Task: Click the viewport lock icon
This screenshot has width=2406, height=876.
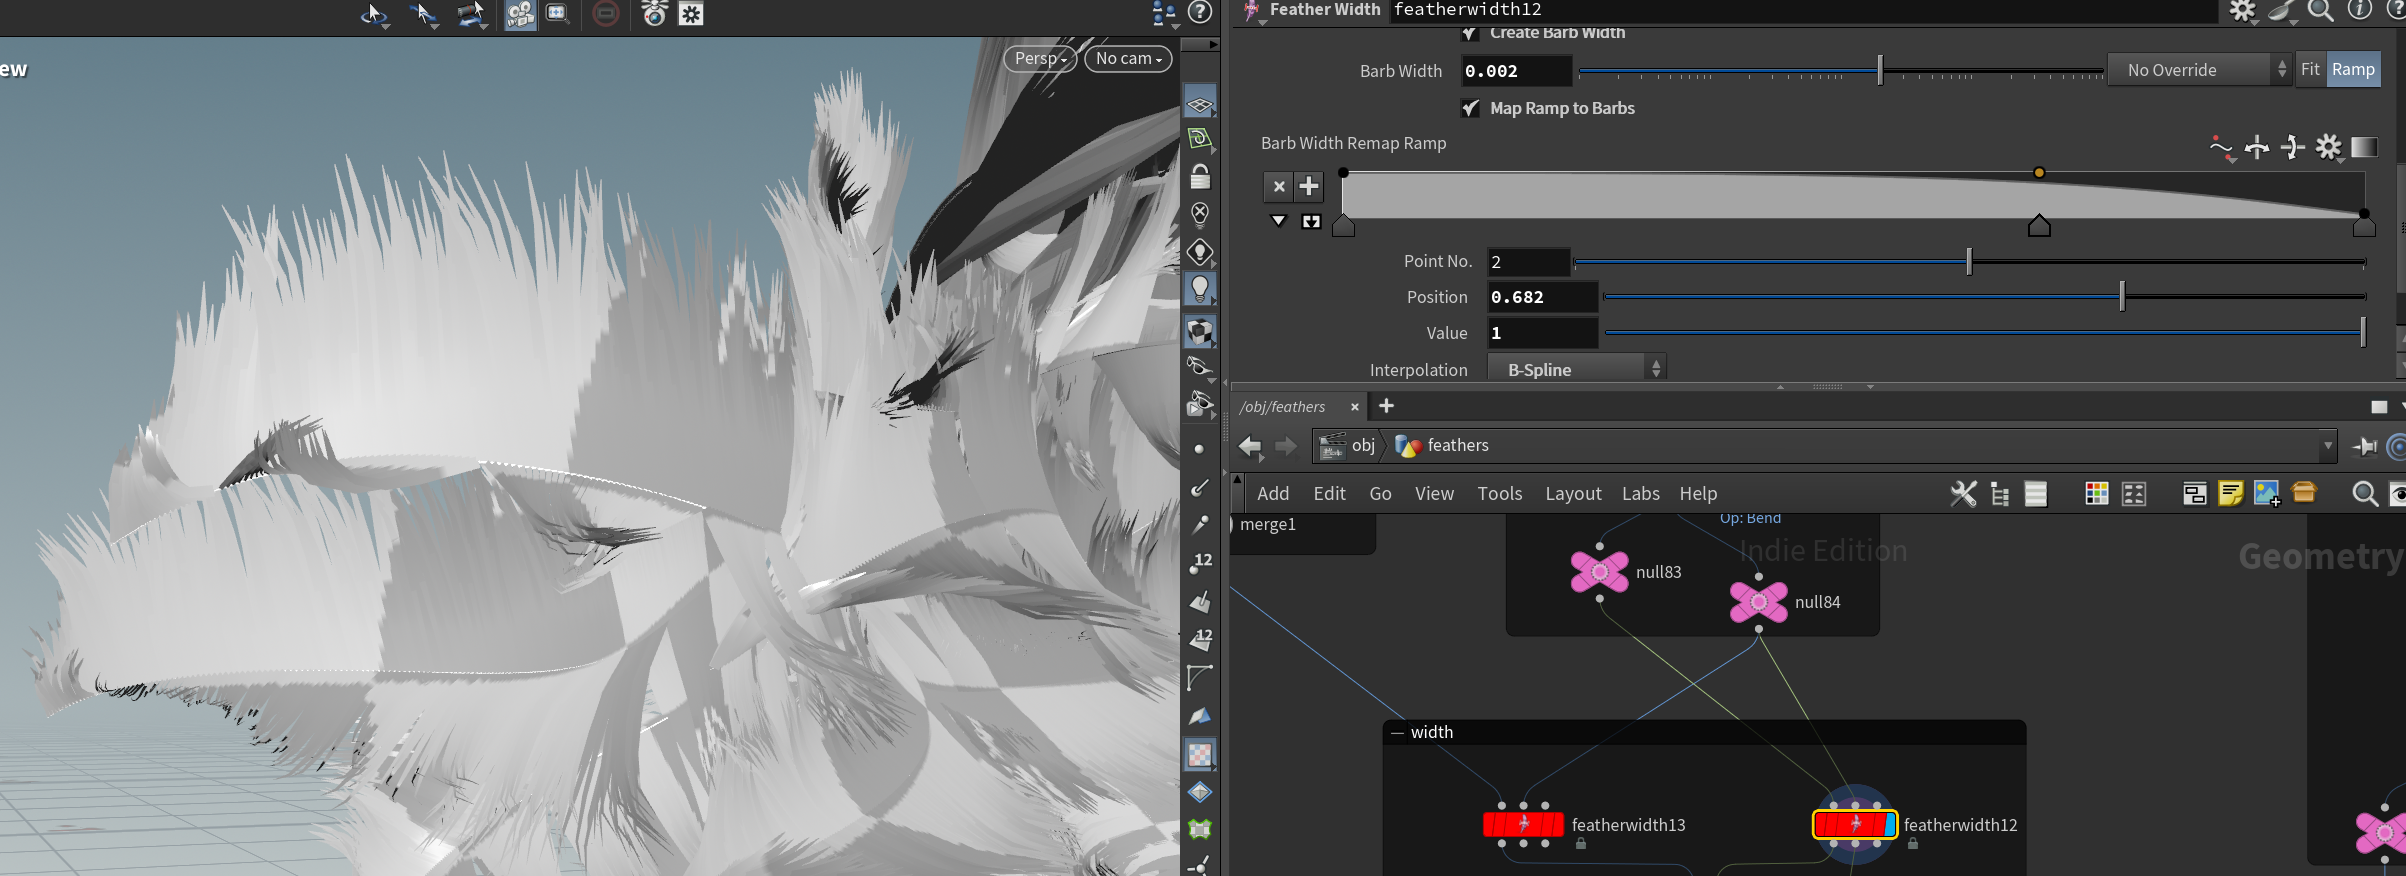Action: [1200, 178]
